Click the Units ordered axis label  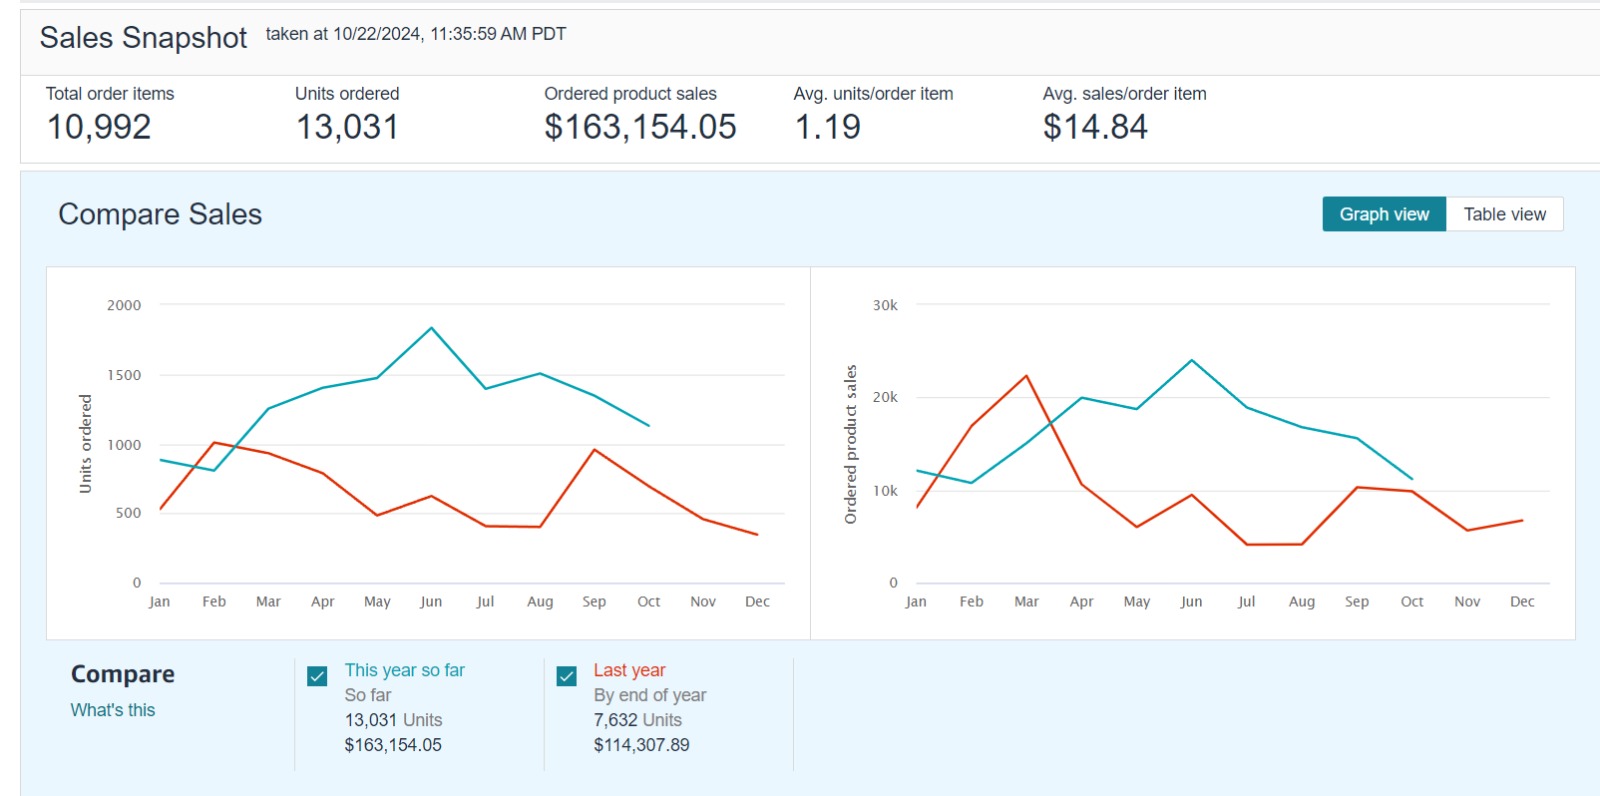[x=85, y=443]
